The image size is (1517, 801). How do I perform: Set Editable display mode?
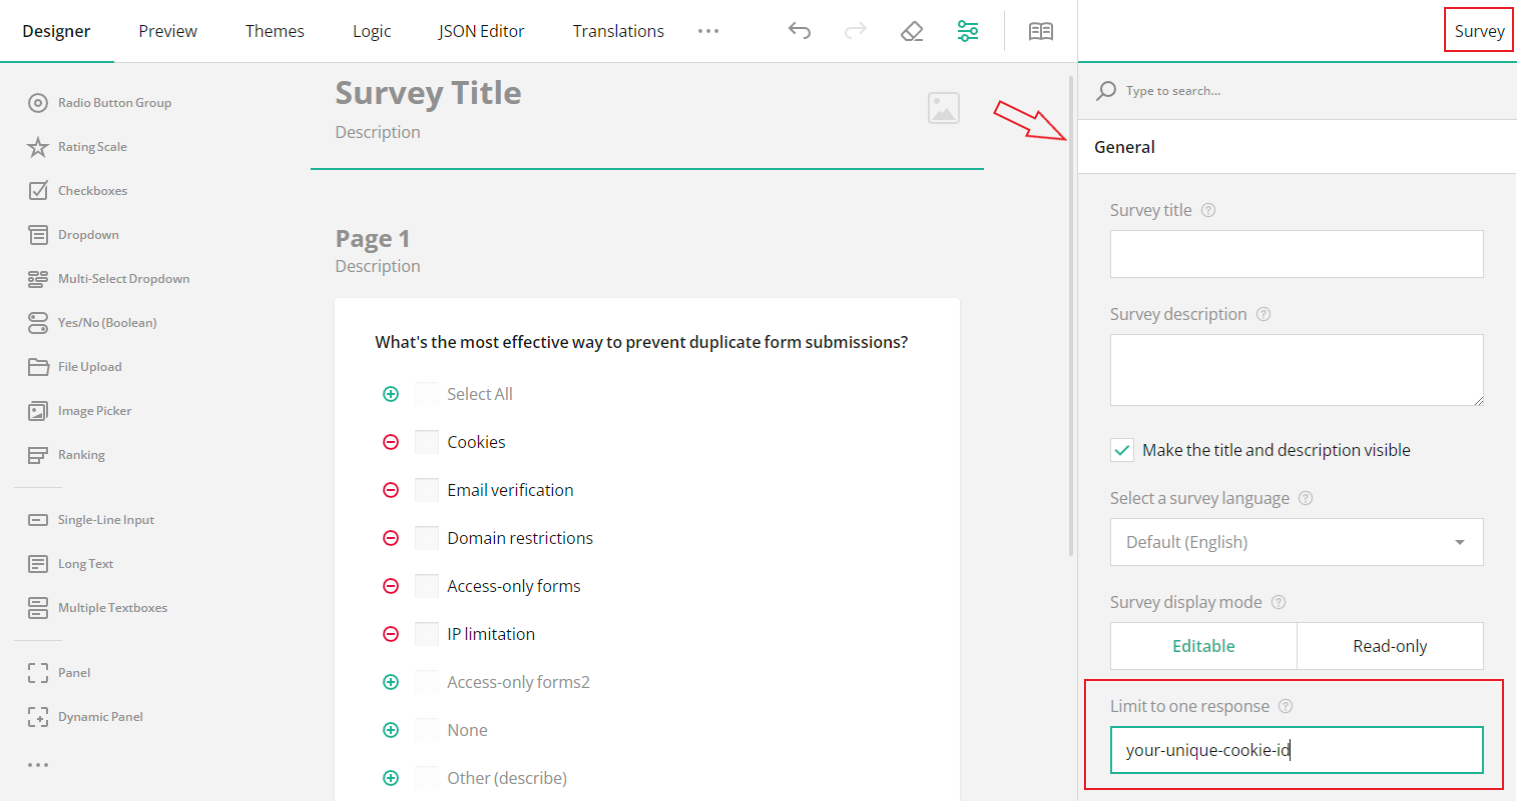(x=1203, y=645)
